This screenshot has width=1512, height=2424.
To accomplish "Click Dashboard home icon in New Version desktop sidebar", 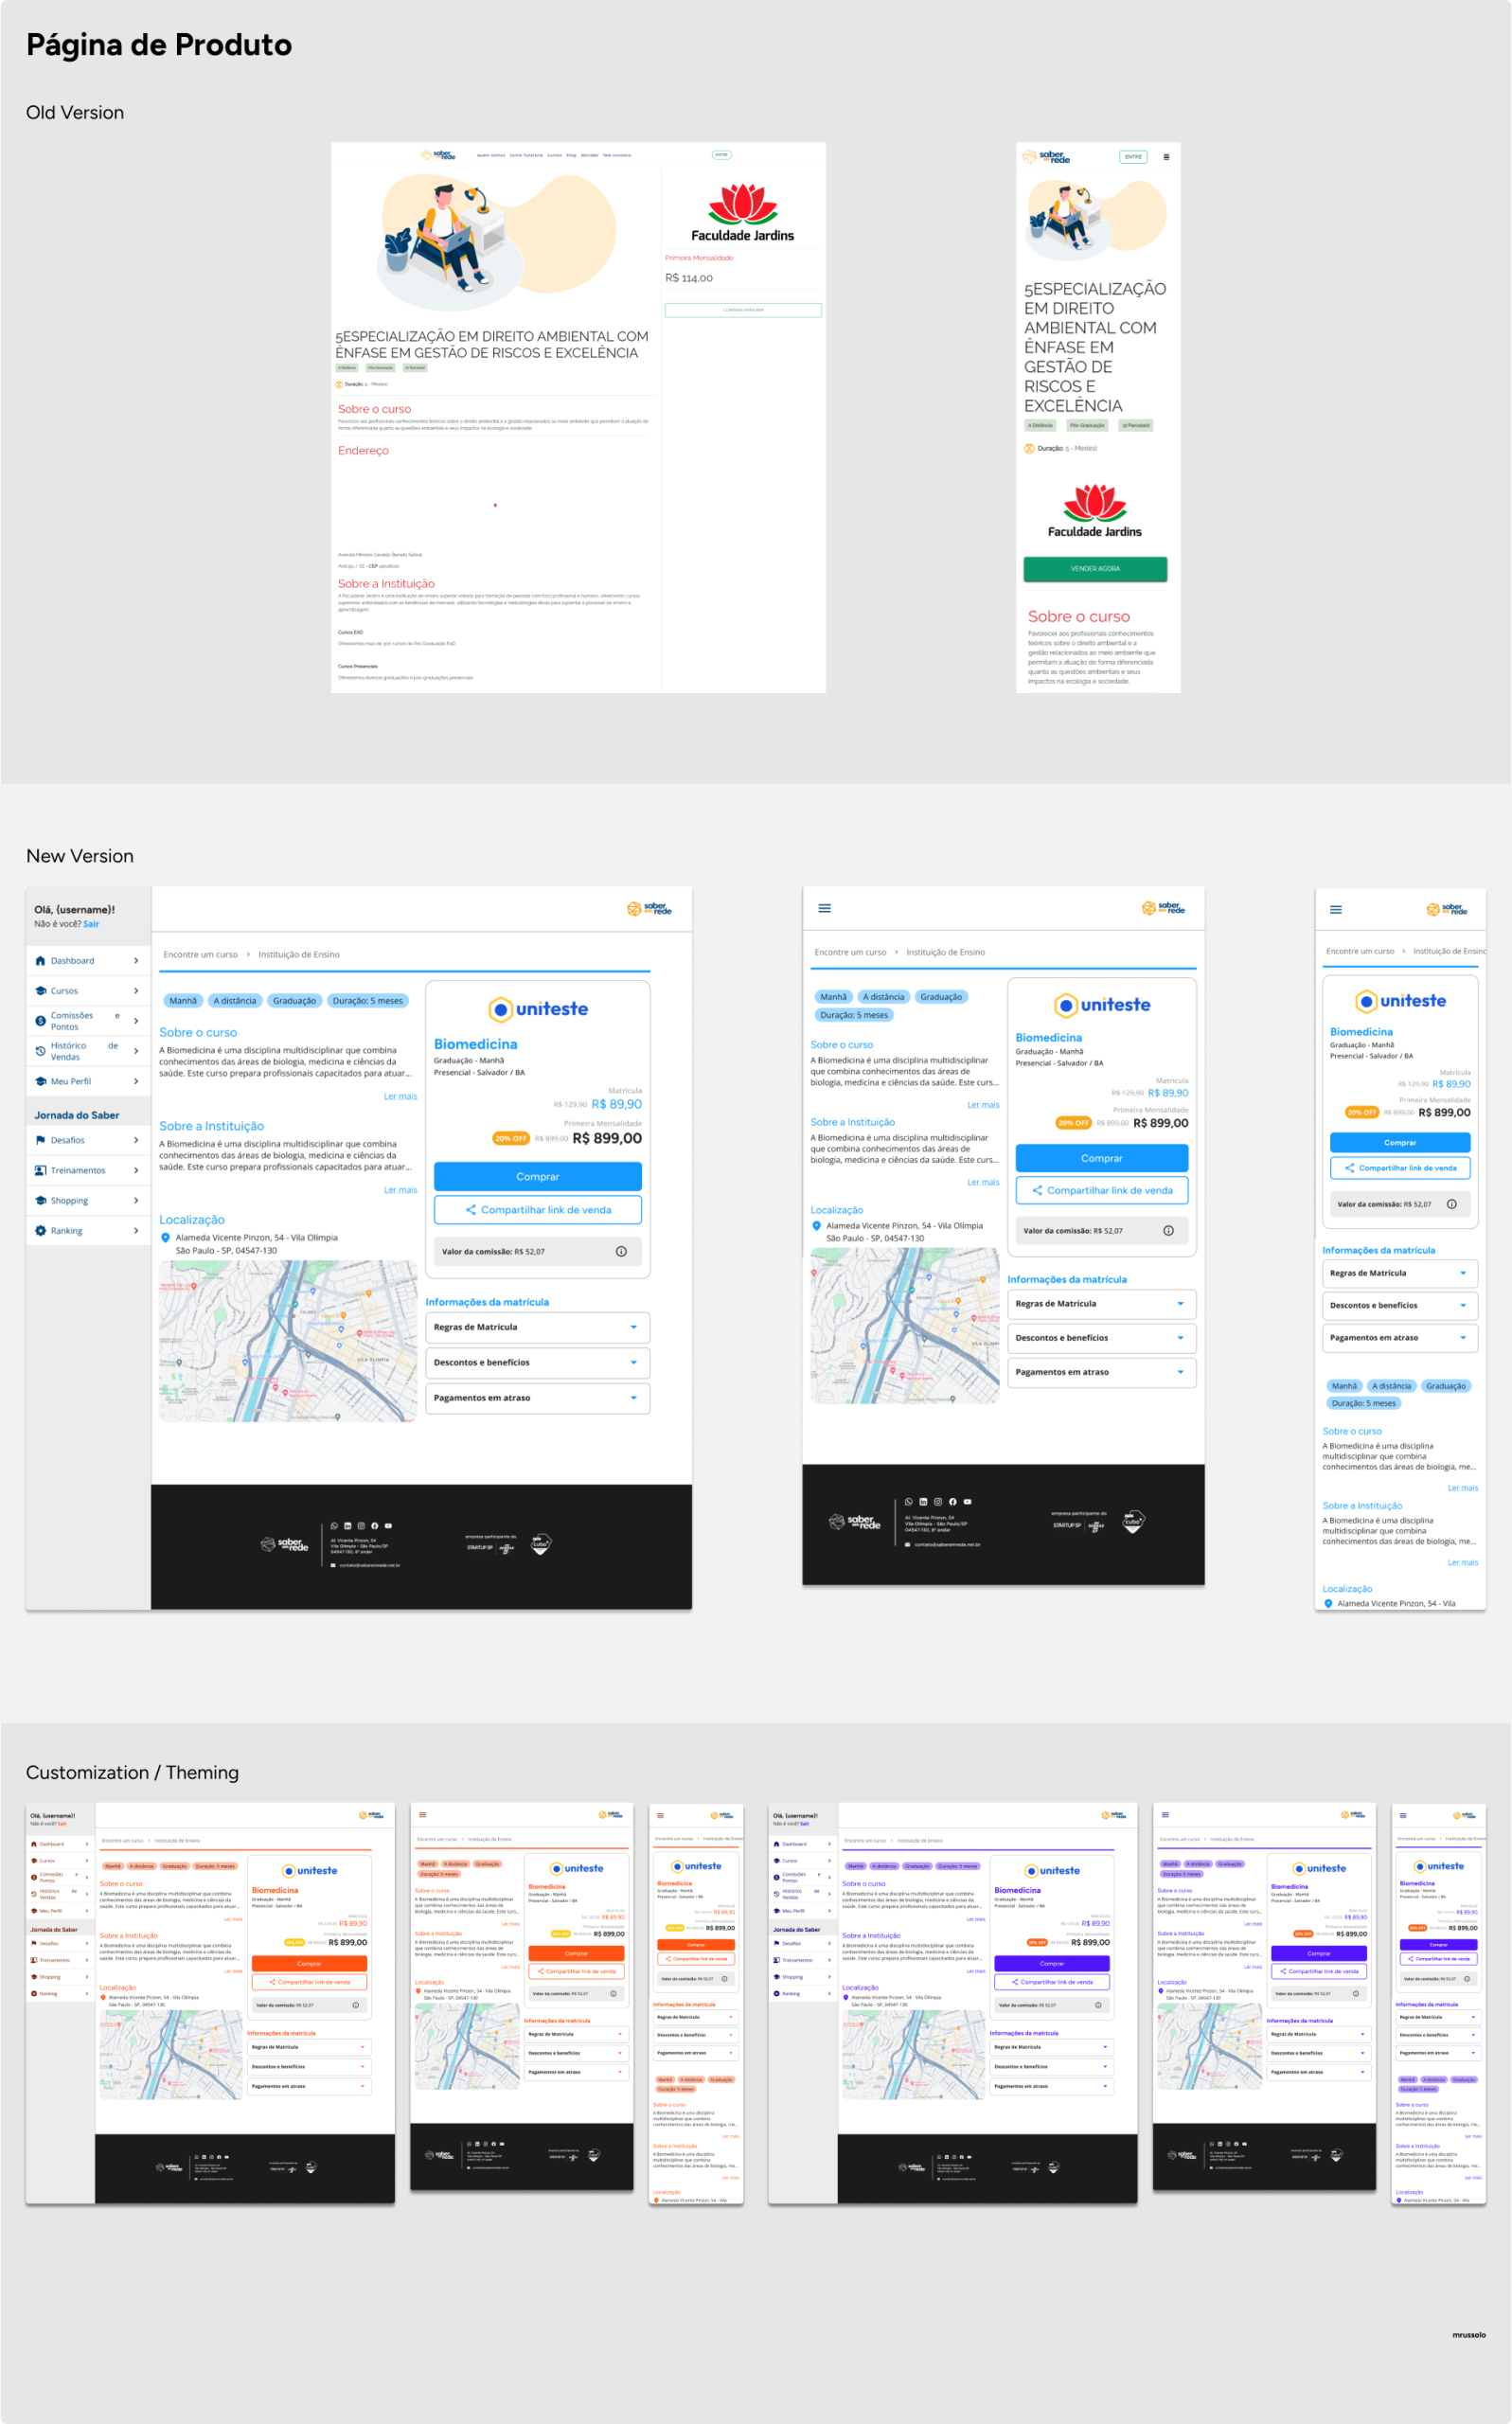I will (40, 960).
